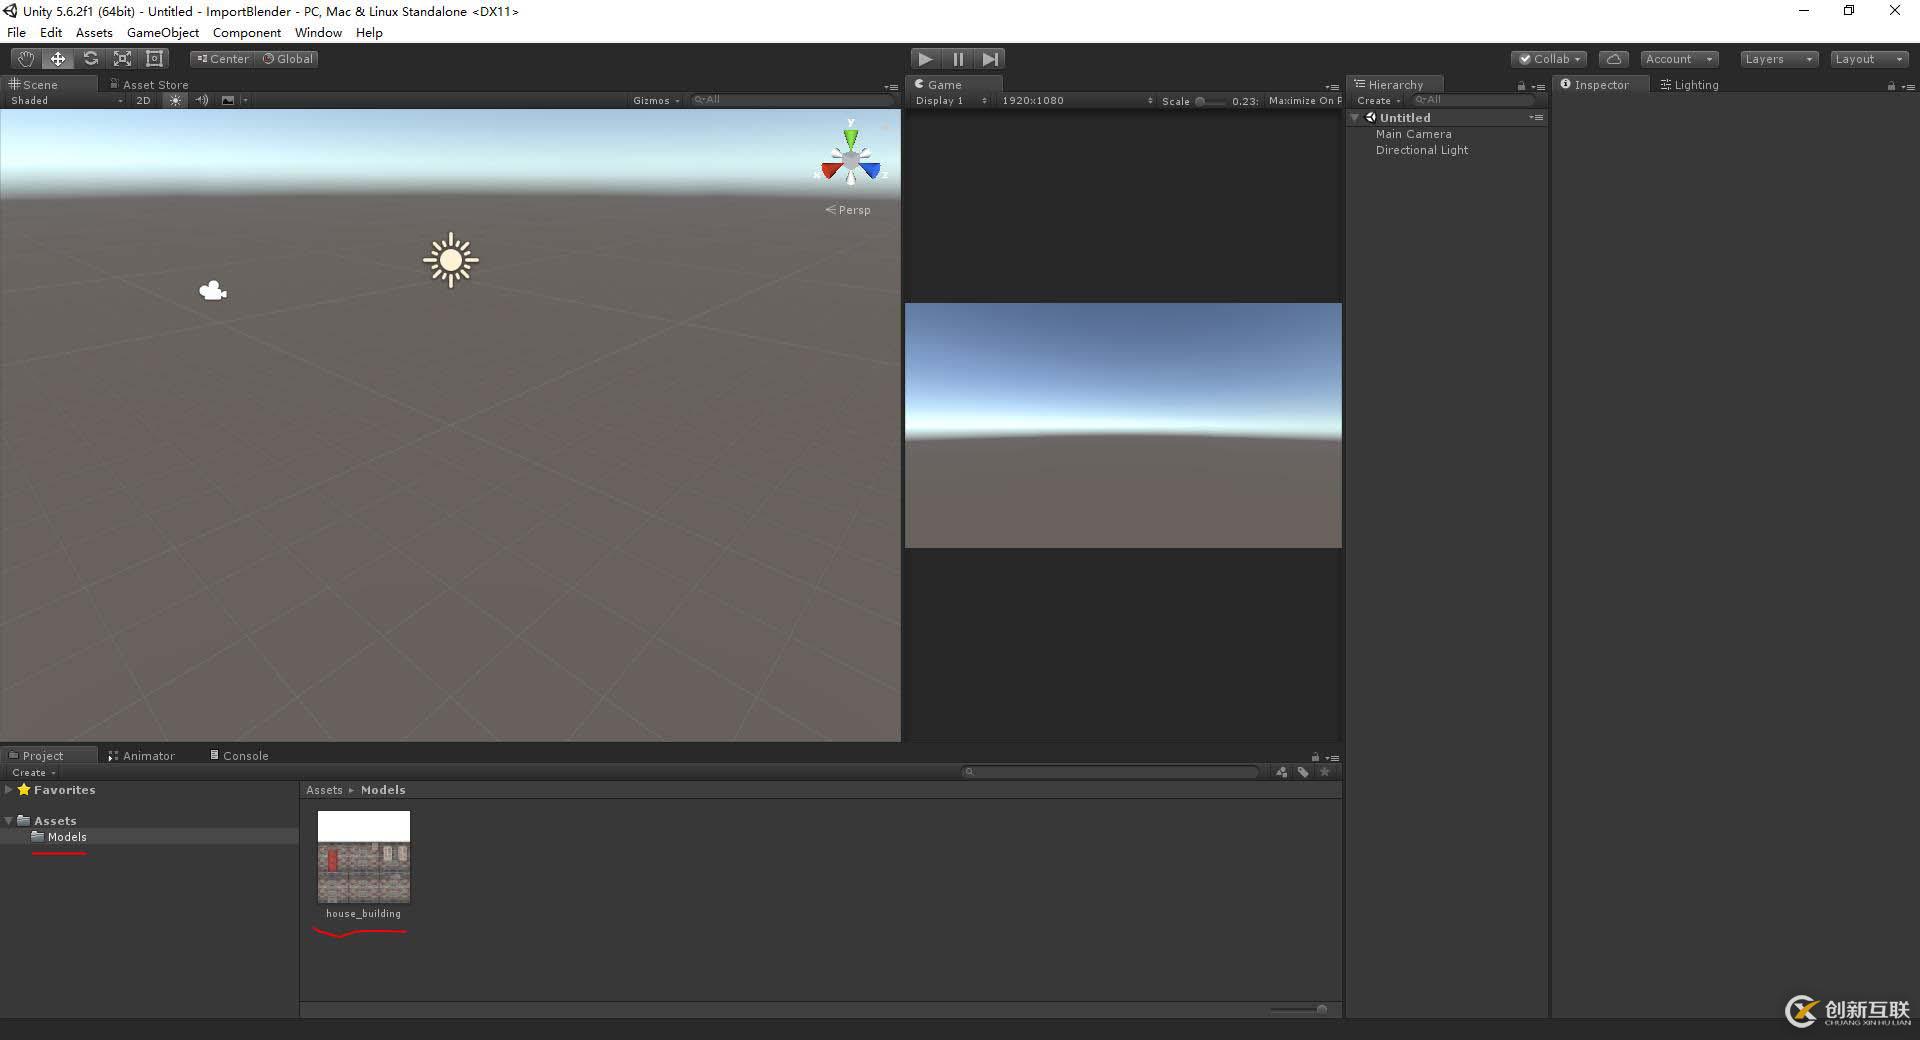Click the Step frame button
Screen dimensions: 1920x1040
989,59
